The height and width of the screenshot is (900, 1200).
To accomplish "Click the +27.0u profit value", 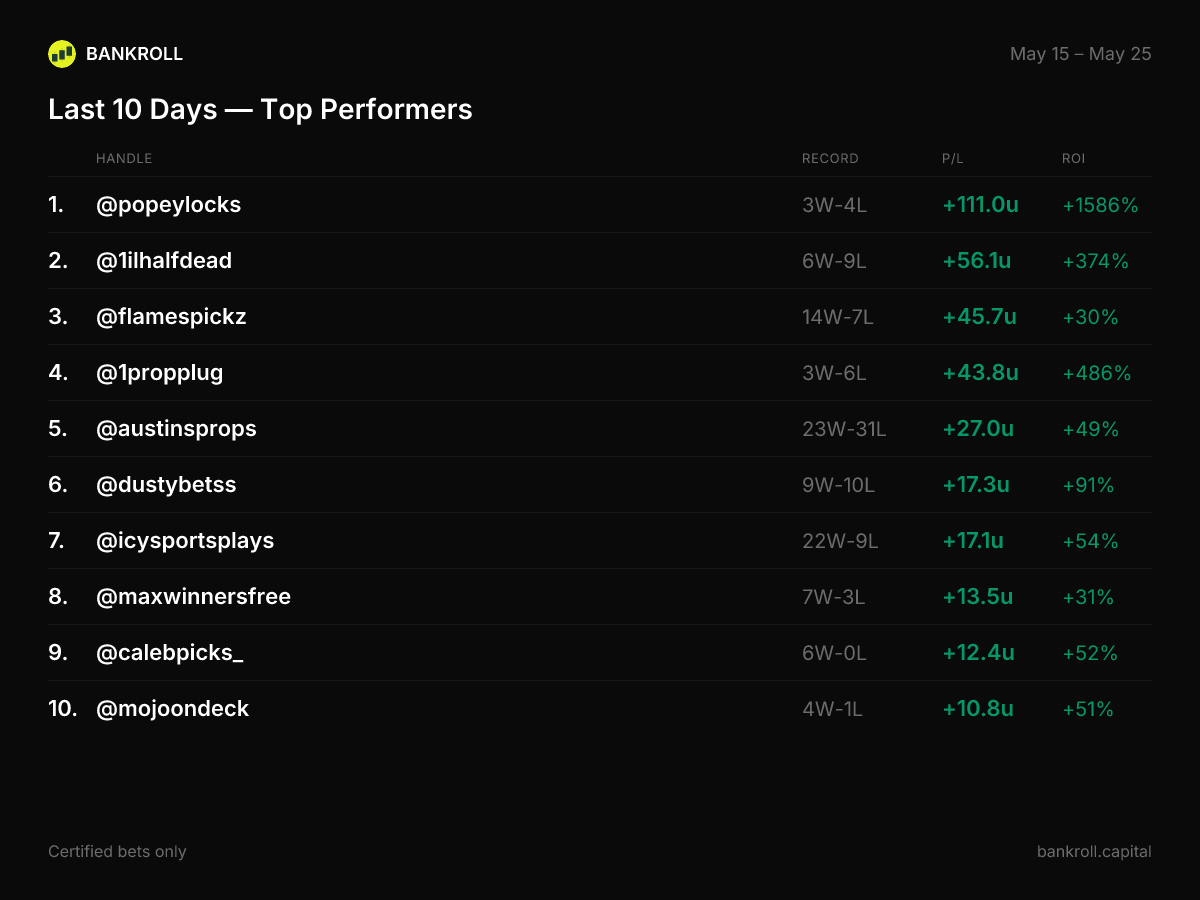I will tap(978, 429).
